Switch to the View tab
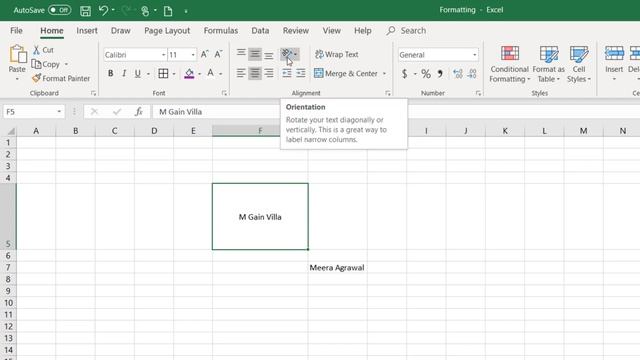 pos(331,31)
